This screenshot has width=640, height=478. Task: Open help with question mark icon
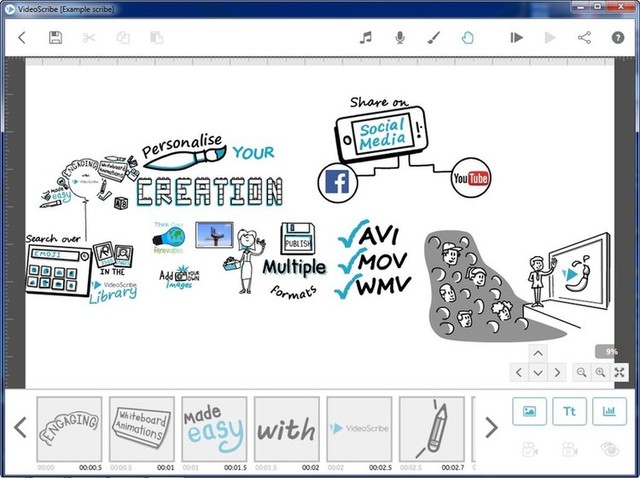point(618,38)
